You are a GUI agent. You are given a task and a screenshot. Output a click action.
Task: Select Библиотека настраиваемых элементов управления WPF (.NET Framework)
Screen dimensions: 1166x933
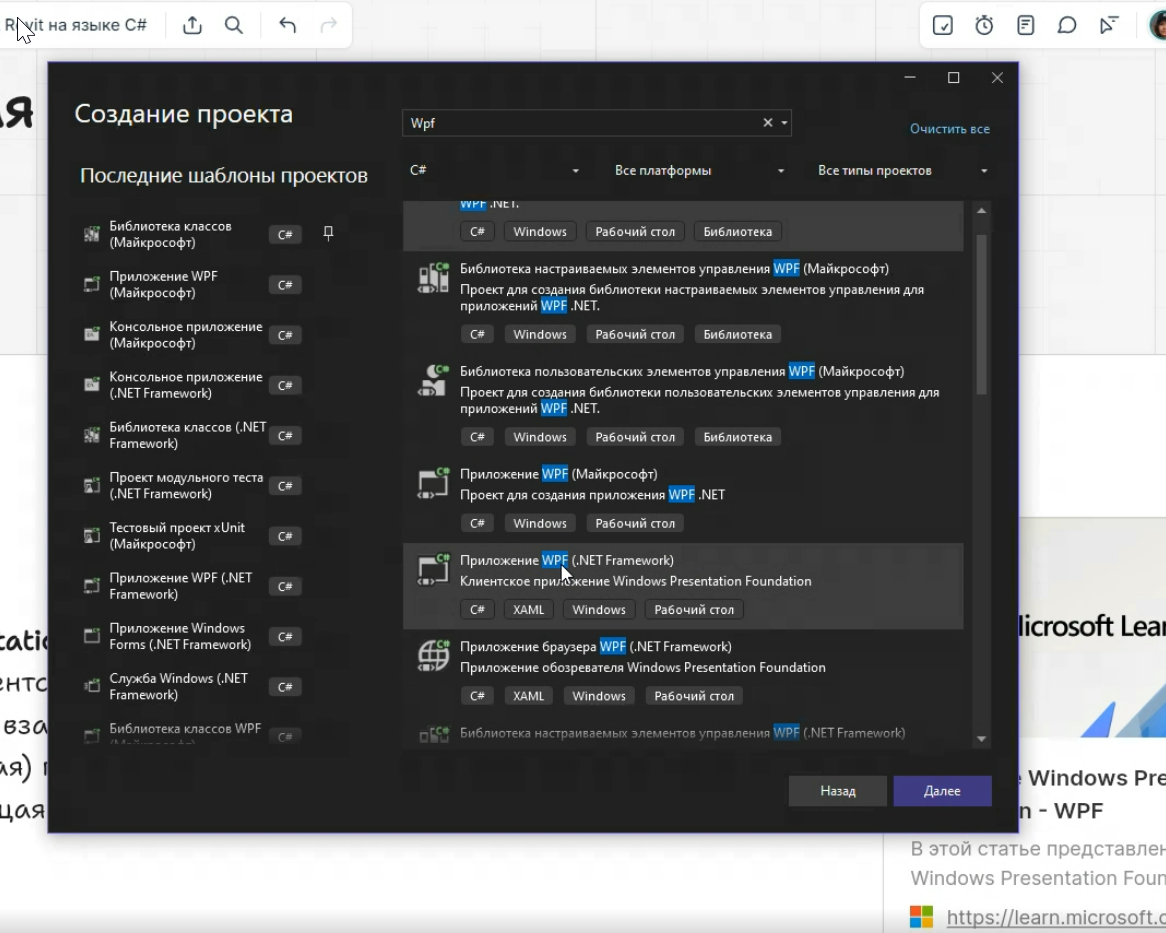tap(683, 732)
